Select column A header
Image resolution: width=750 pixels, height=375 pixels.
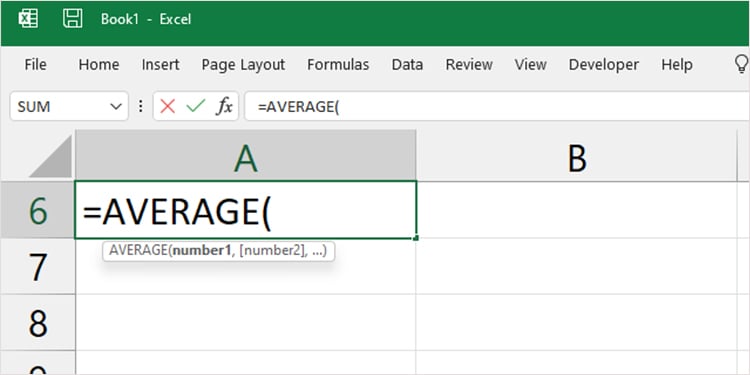[246, 156]
